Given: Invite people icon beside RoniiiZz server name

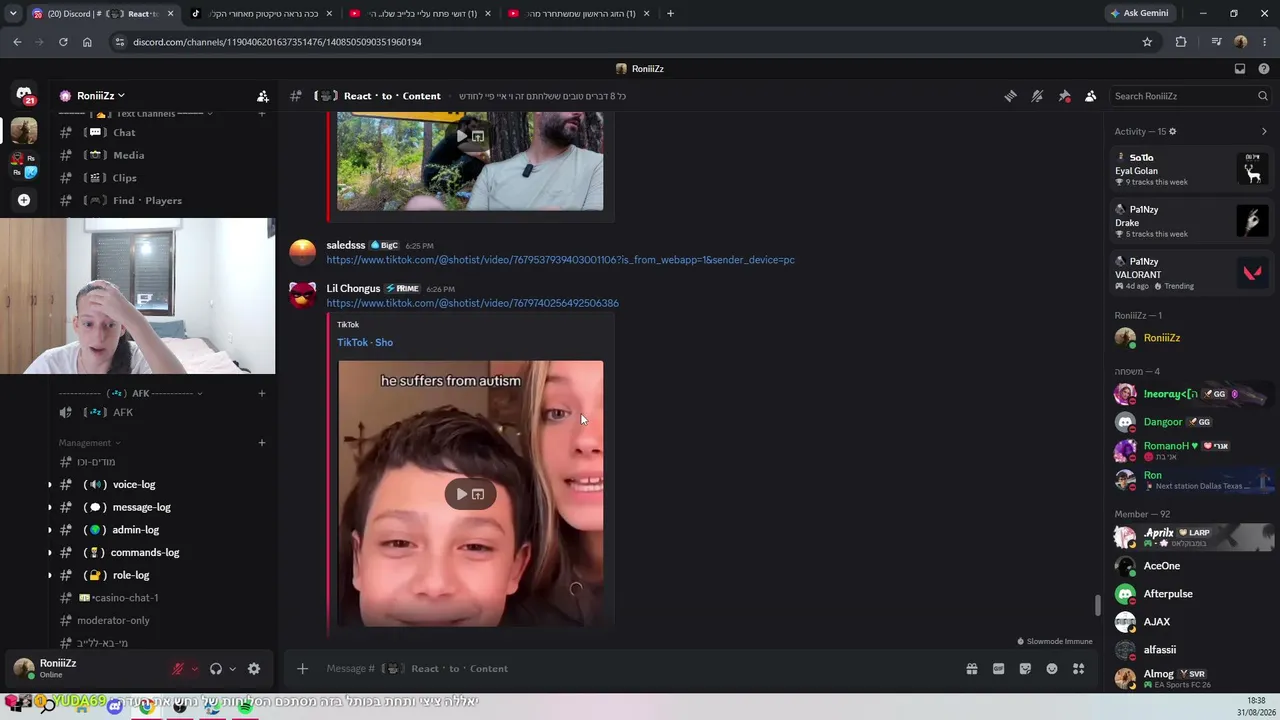Looking at the screenshot, I should click(x=262, y=96).
